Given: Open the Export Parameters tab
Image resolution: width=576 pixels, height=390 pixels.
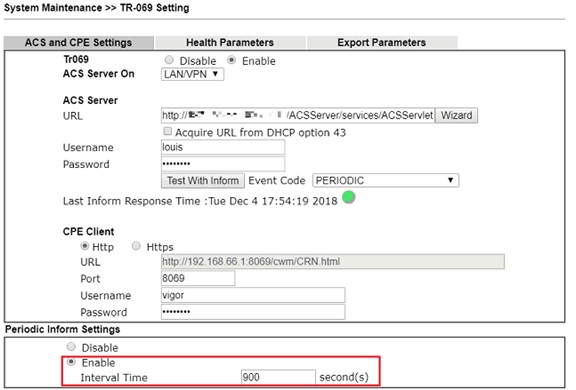Looking at the screenshot, I should [382, 43].
